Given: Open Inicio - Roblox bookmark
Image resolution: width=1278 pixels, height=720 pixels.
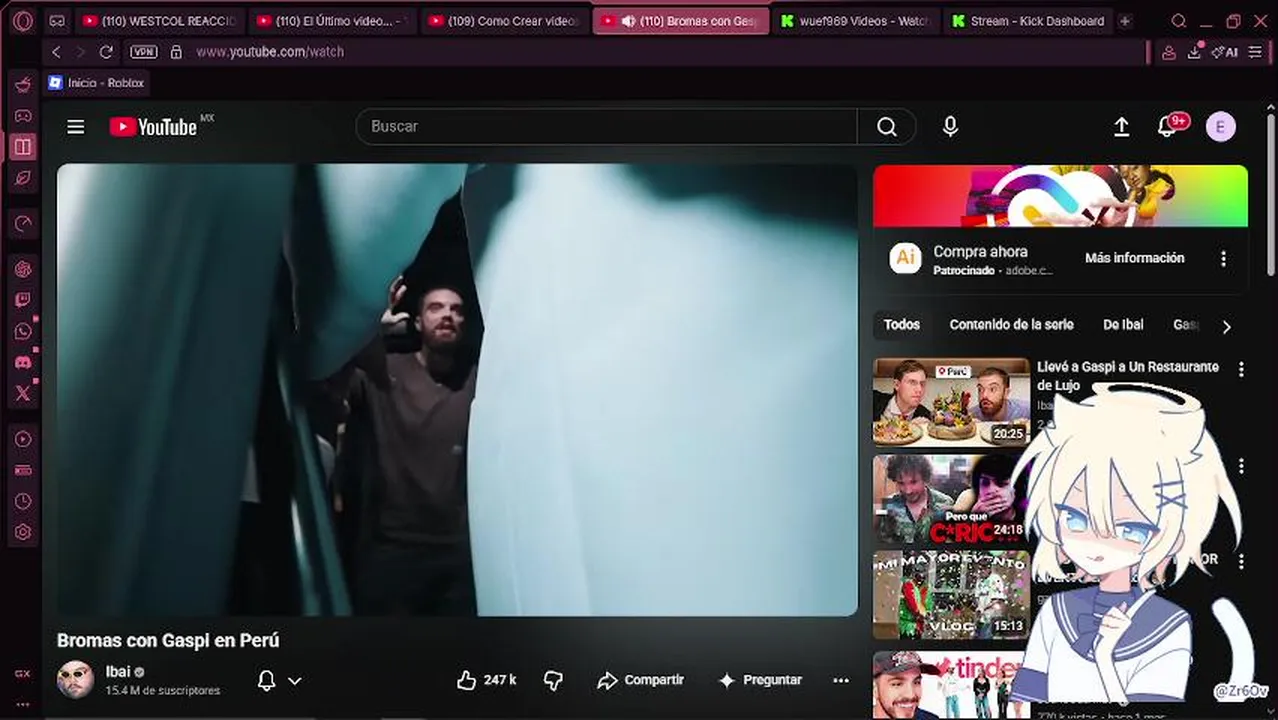Looking at the screenshot, I should pos(96,83).
